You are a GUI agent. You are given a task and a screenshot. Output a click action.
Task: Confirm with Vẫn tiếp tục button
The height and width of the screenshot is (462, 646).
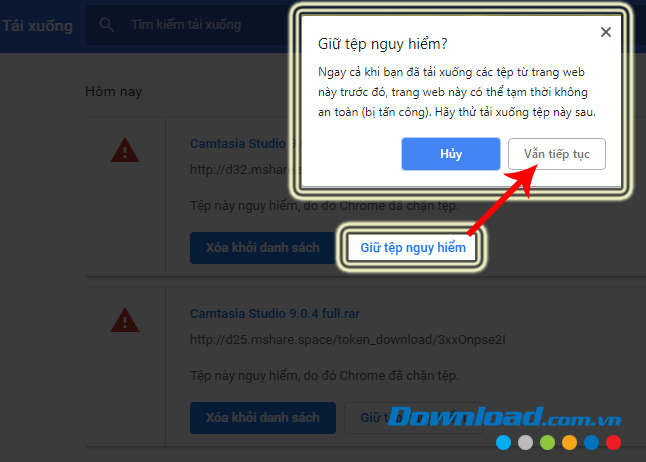pos(557,154)
